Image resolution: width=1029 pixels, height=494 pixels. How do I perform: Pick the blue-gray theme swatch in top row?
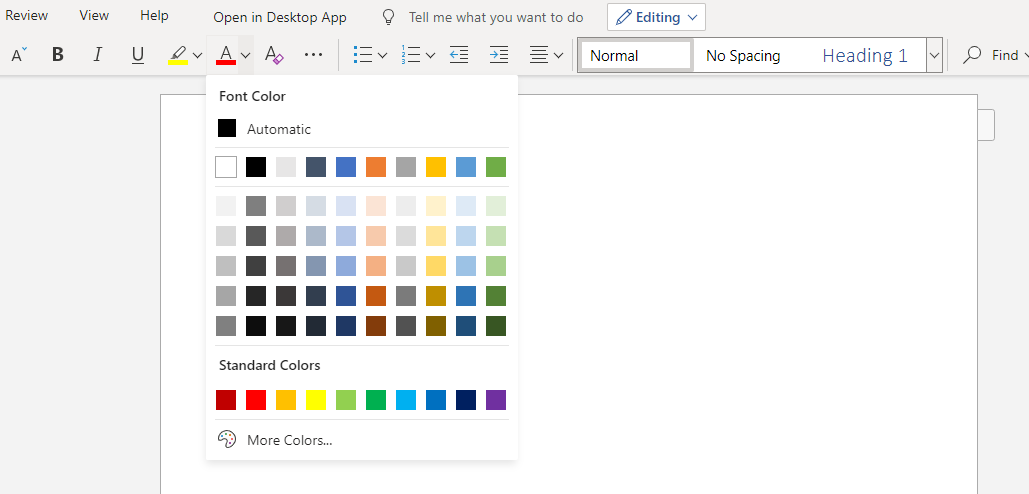(x=316, y=167)
